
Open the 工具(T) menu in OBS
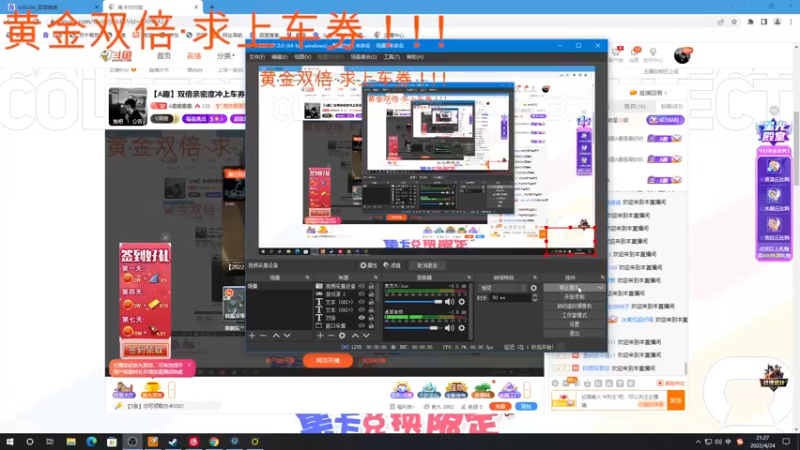pos(391,57)
